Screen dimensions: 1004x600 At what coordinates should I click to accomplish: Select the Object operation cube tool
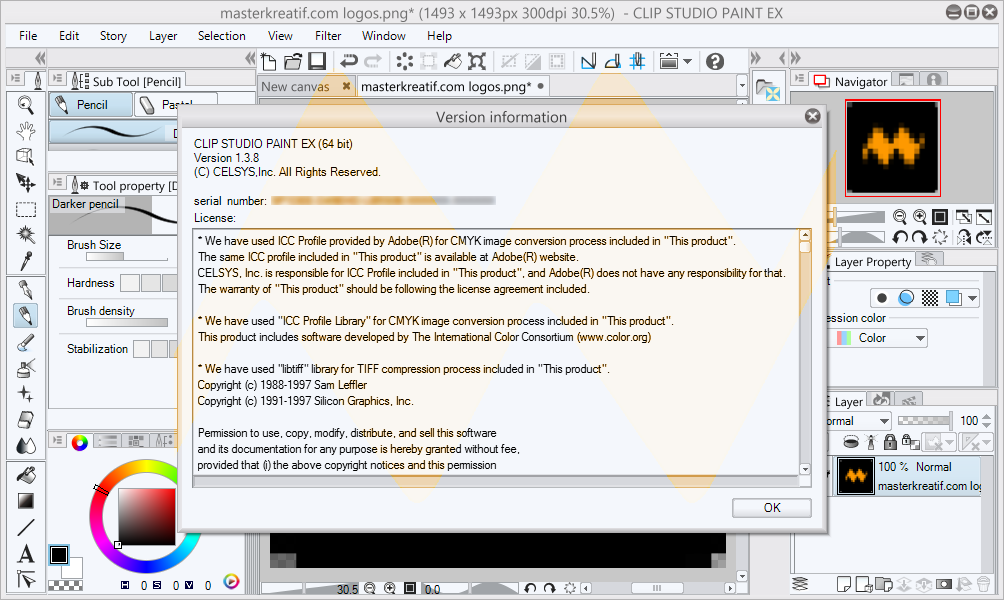[26, 157]
